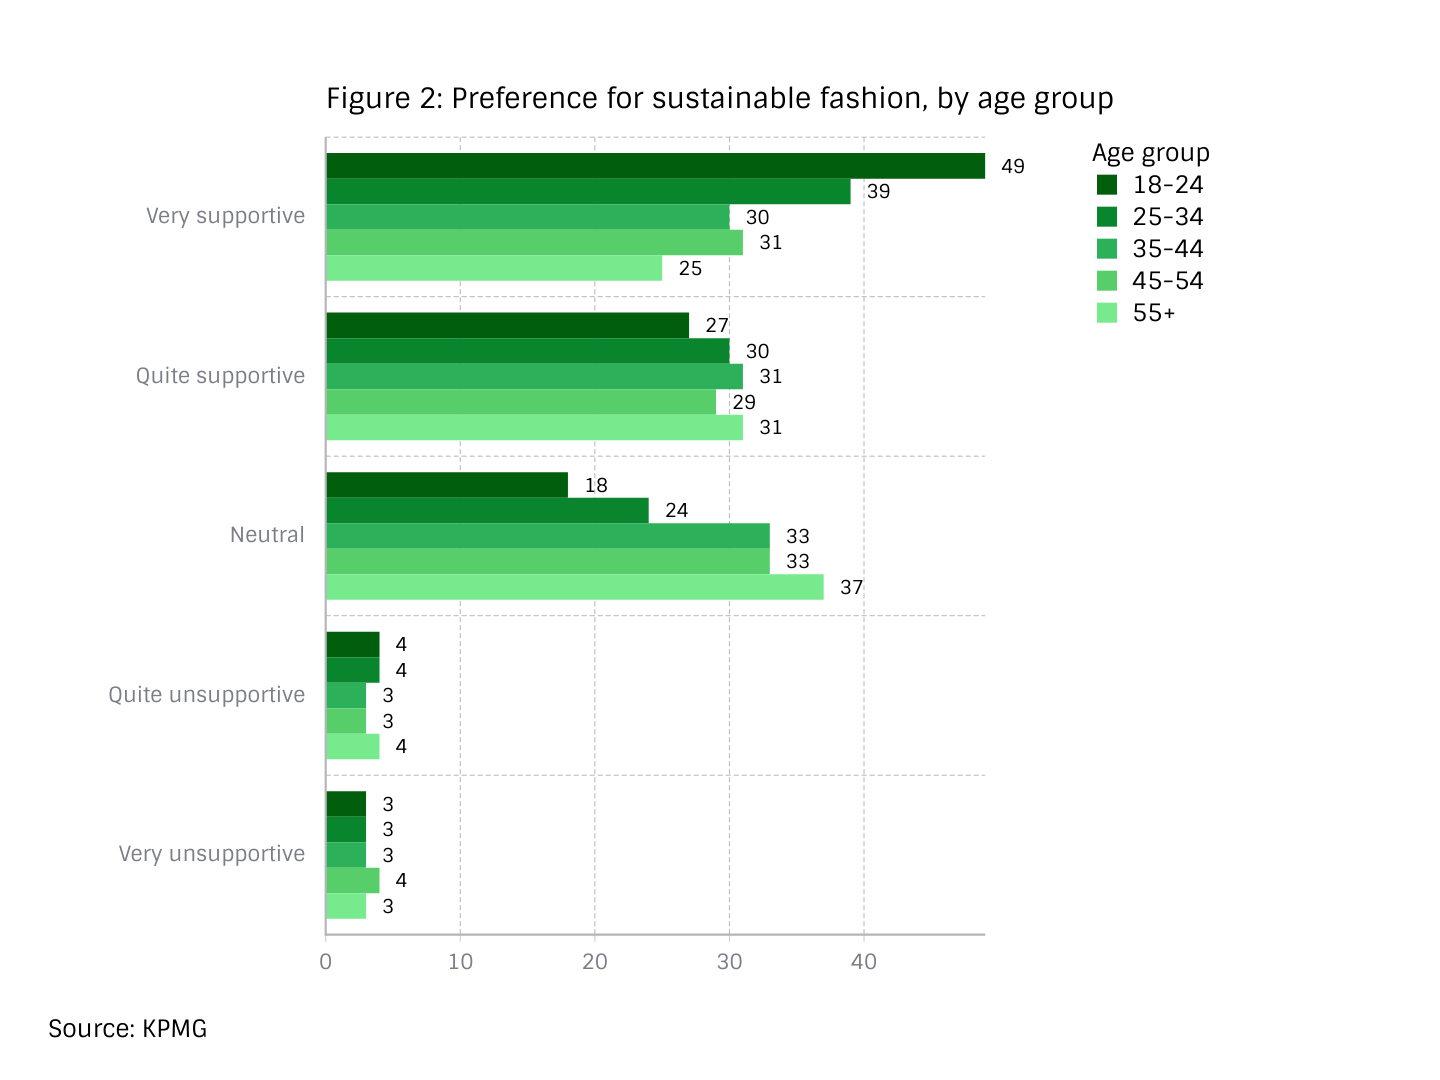Screen dimensions: 1440x1080
Task: Click the Neutral bar valued 24
Action: [x=487, y=510]
